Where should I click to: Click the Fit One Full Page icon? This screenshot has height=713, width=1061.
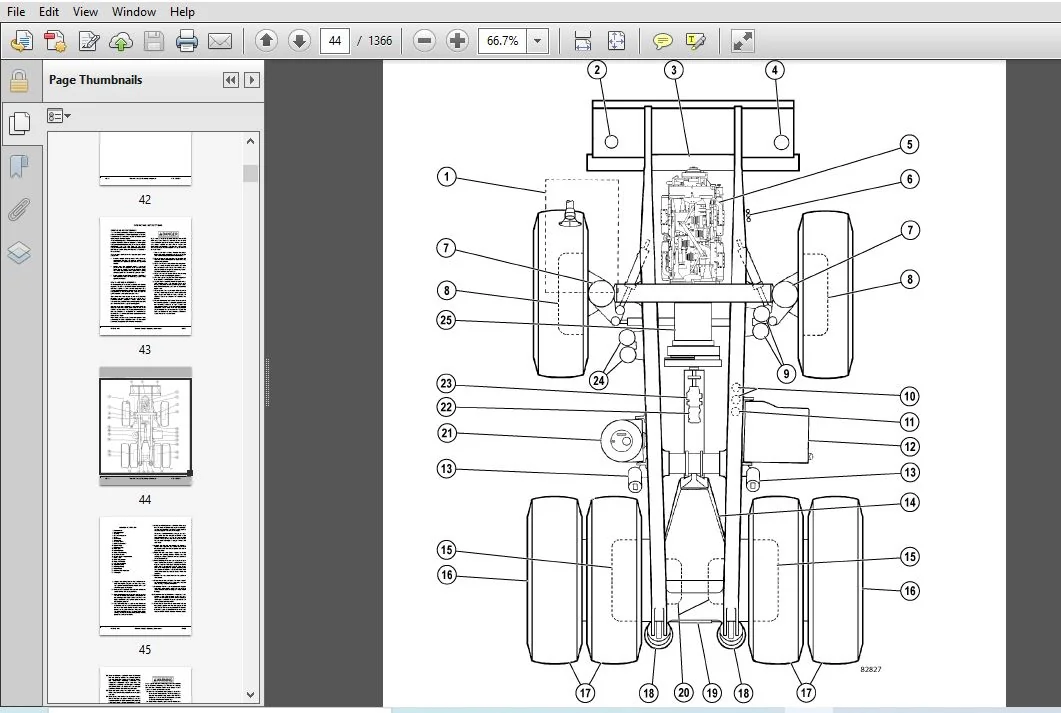tap(616, 41)
